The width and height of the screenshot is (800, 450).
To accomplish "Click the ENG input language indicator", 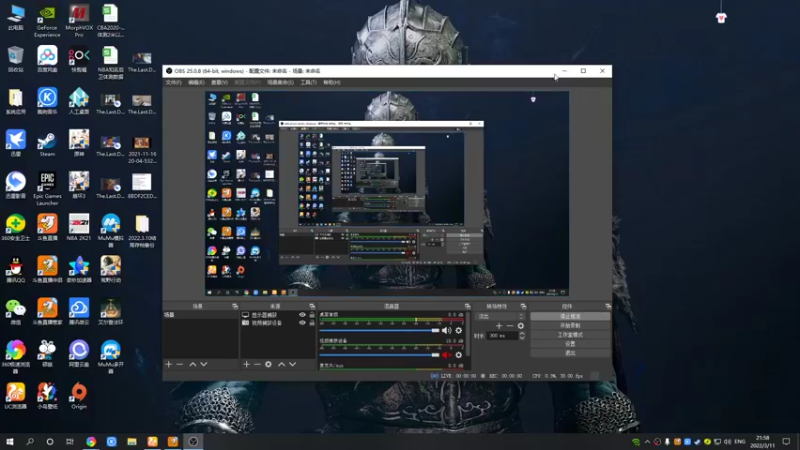I will click(x=740, y=441).
